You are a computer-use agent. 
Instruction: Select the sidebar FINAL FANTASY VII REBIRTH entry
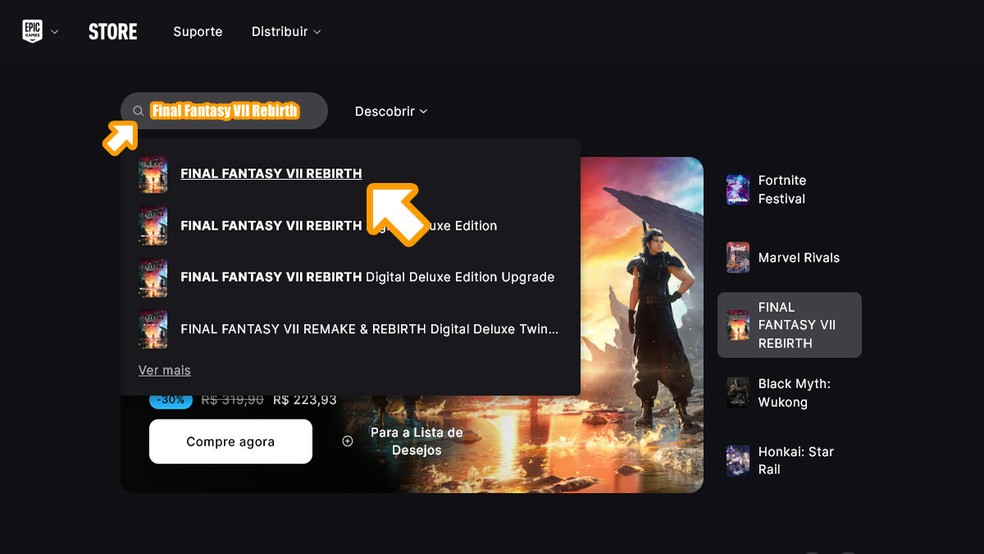pos(789,325)
